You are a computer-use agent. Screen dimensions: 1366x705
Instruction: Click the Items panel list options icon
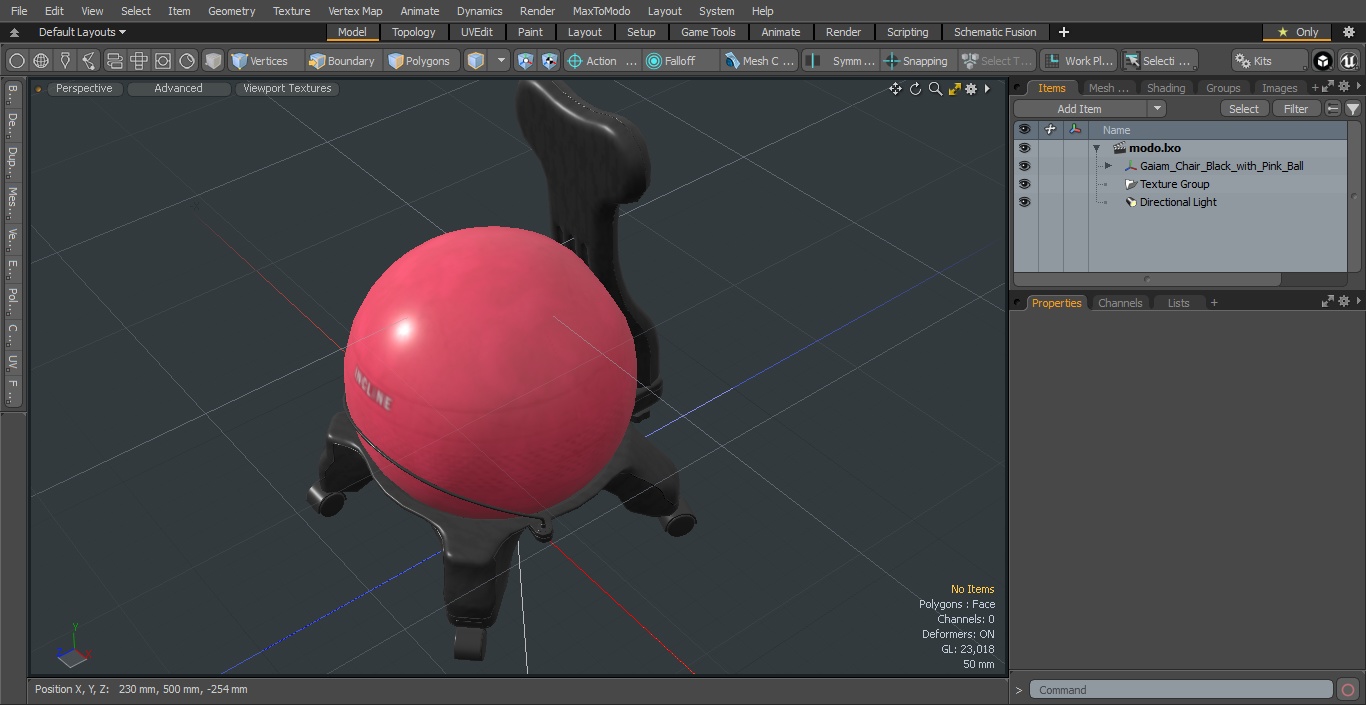coord(1333,109)
